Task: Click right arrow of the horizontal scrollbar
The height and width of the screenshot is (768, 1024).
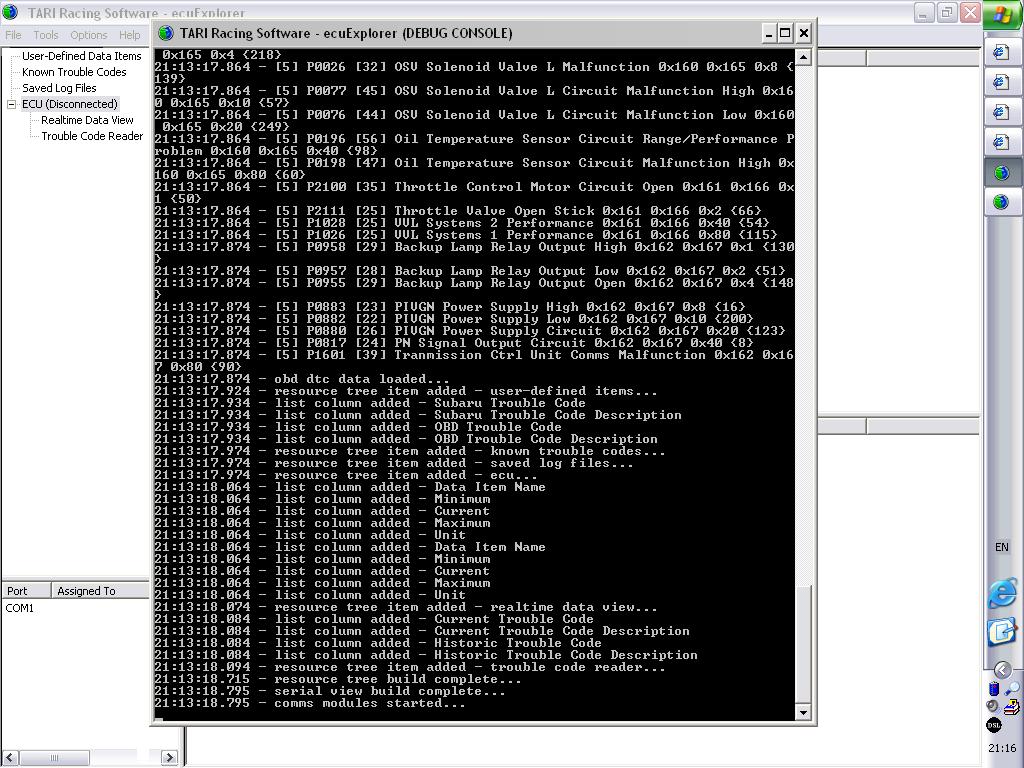Action: (168, 758)
